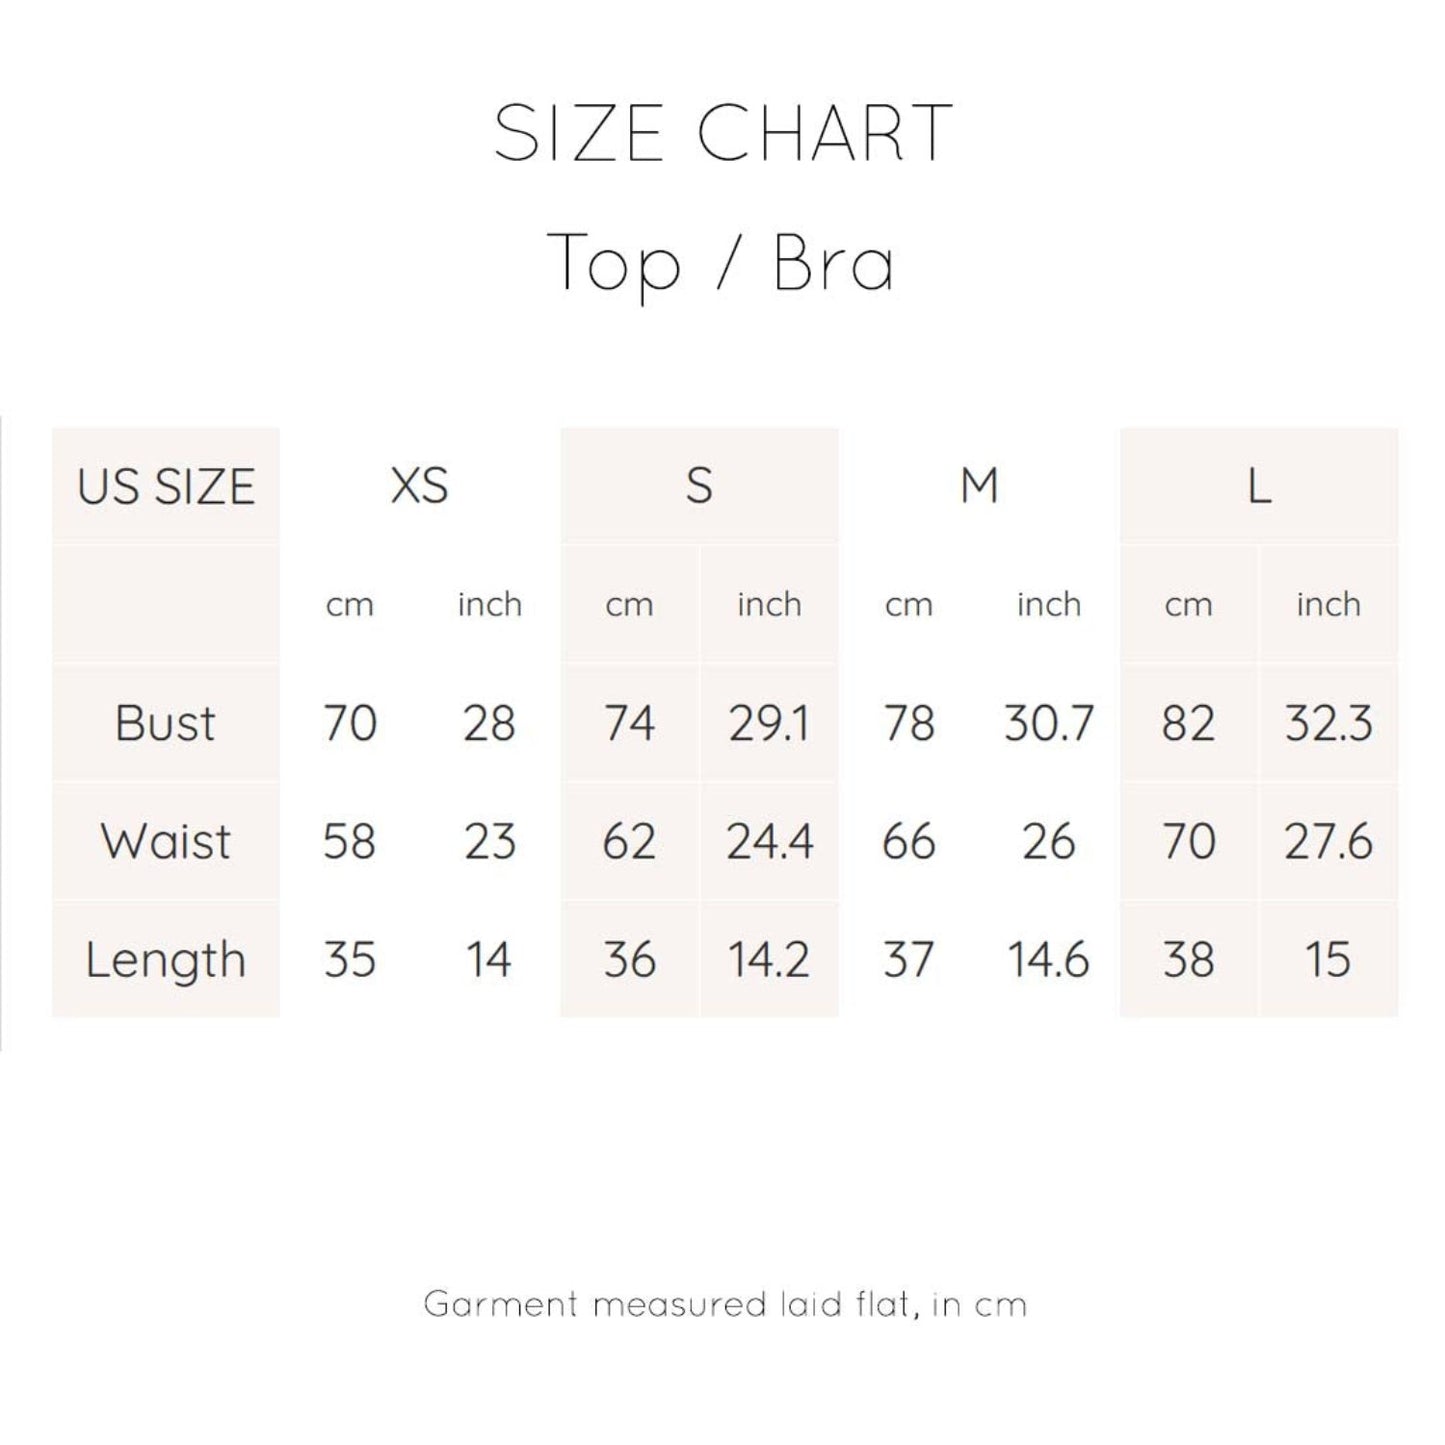The width and height of the screenshot is (1445, 1445).
Task: Select the Bust row label
Action: pos(165,723)
